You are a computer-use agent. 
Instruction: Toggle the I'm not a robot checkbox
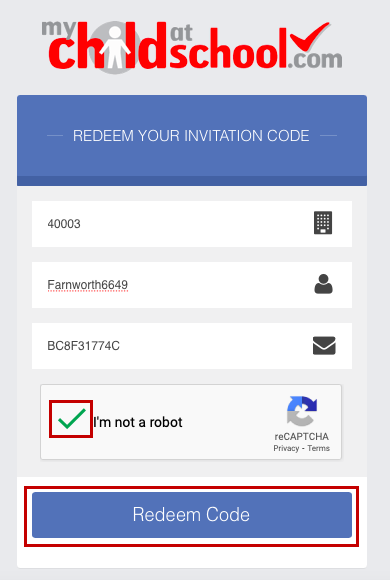71,419
